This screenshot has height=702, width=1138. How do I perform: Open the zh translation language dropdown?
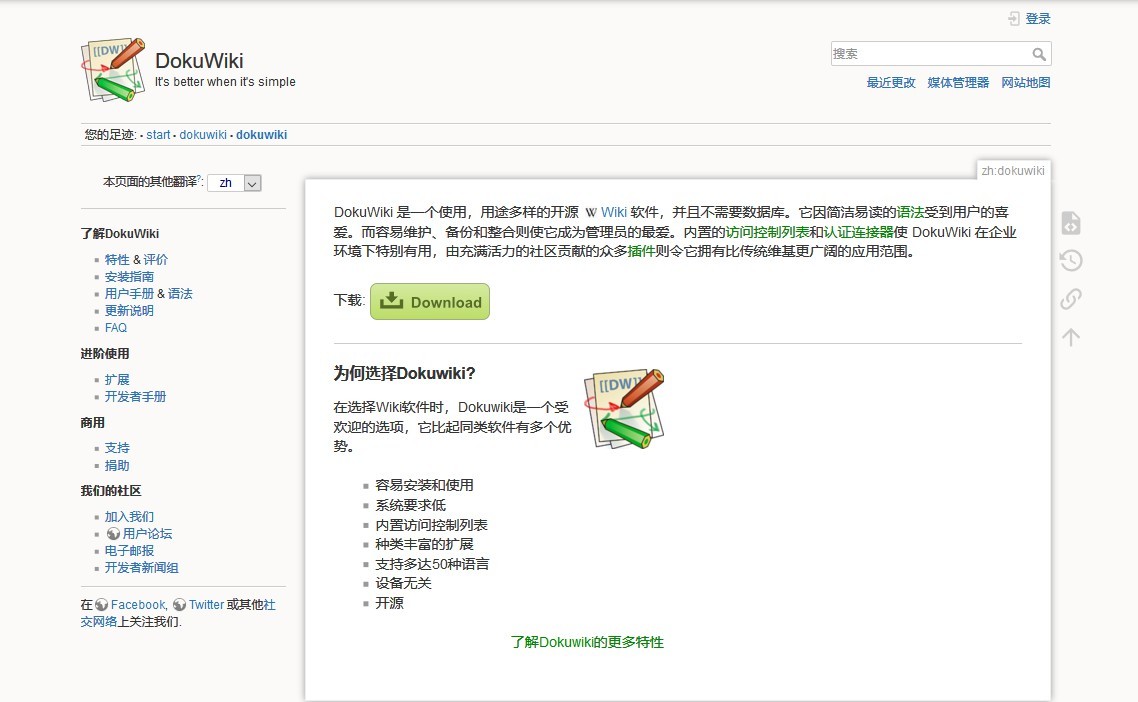click(x=234, y=183)
